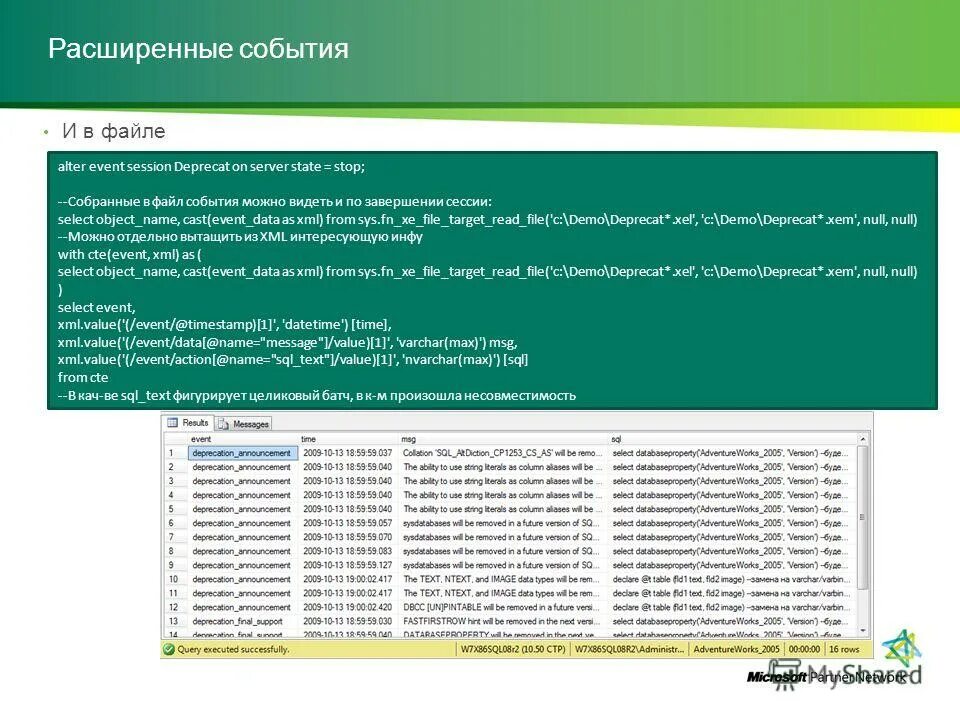
Task: Click the Messages tab notepad icon
Action: pyautogui.click(x=222, y=423)
